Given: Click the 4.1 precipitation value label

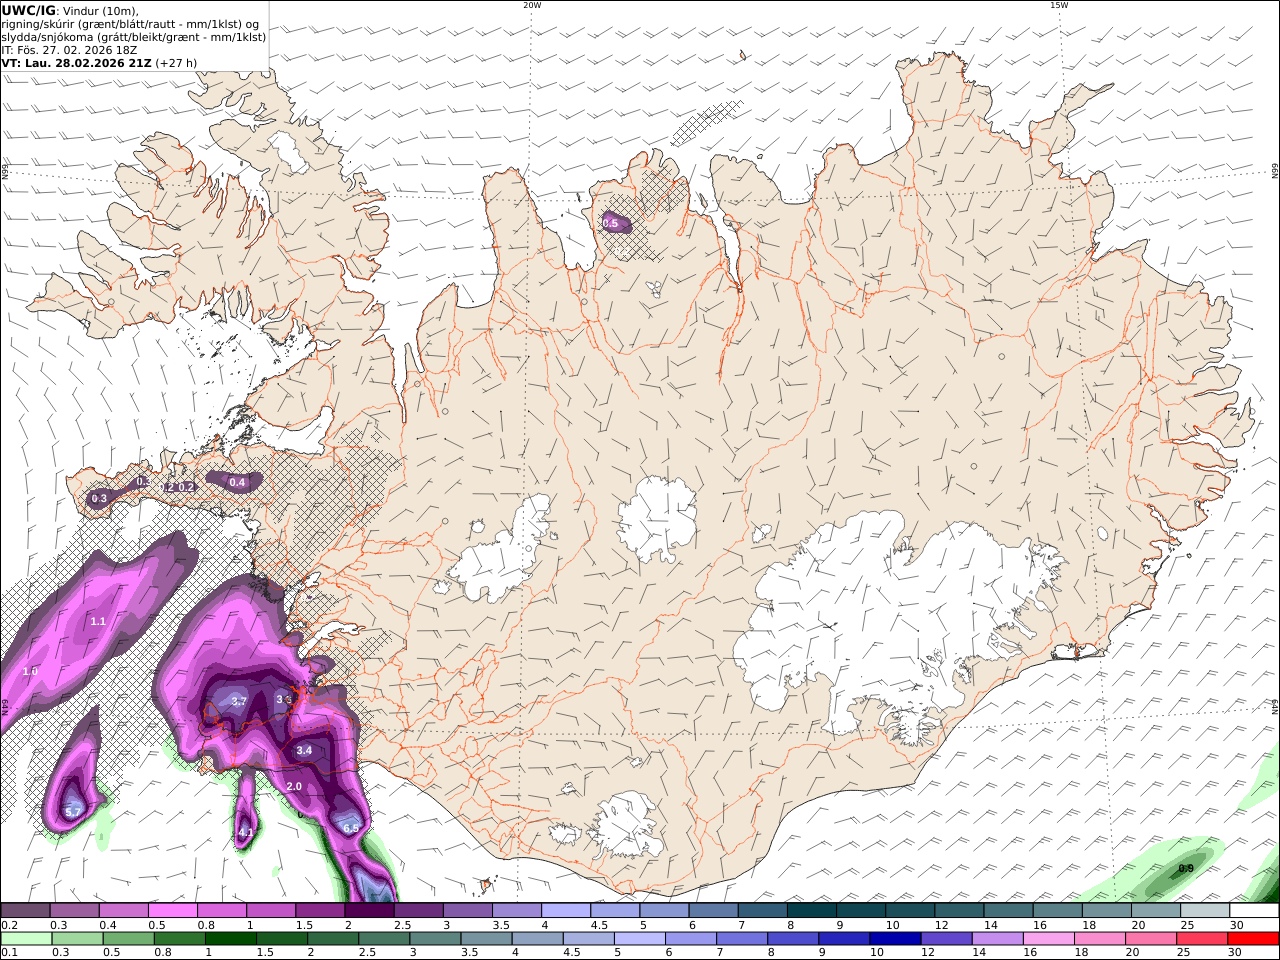Looking at the screenshot, I should tap(246, 831).
